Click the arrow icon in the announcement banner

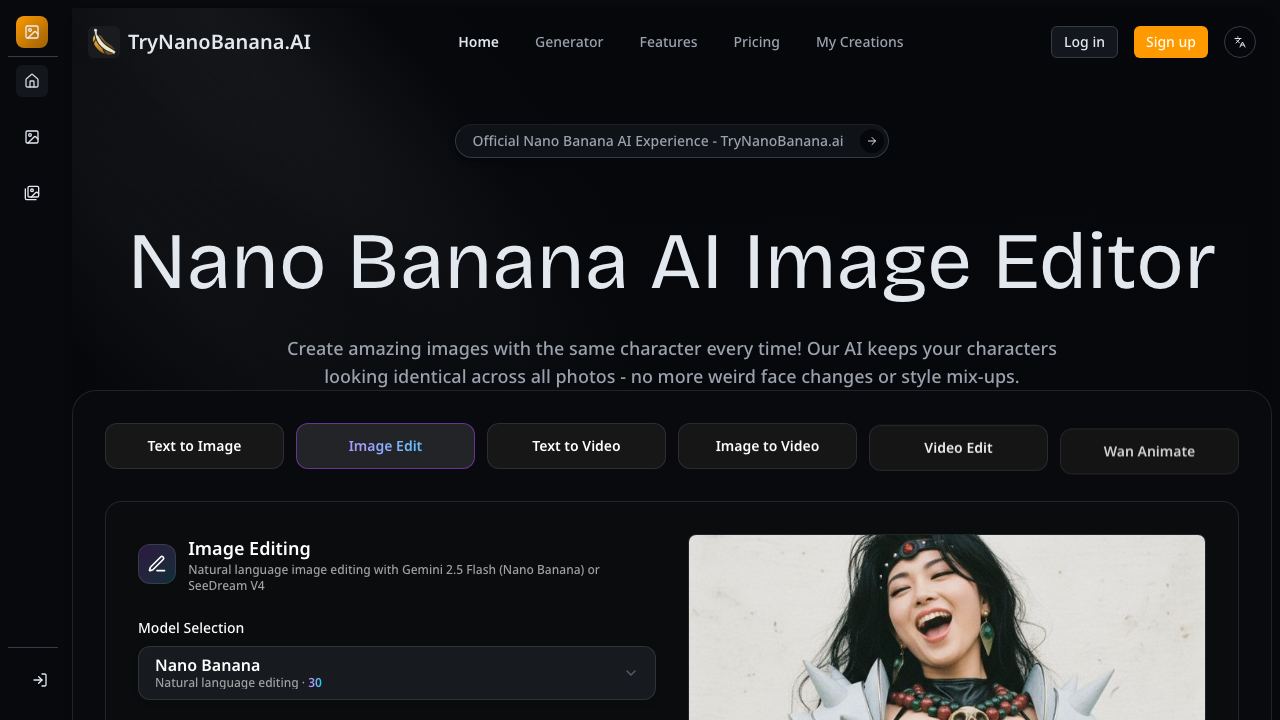click(872, 141)
